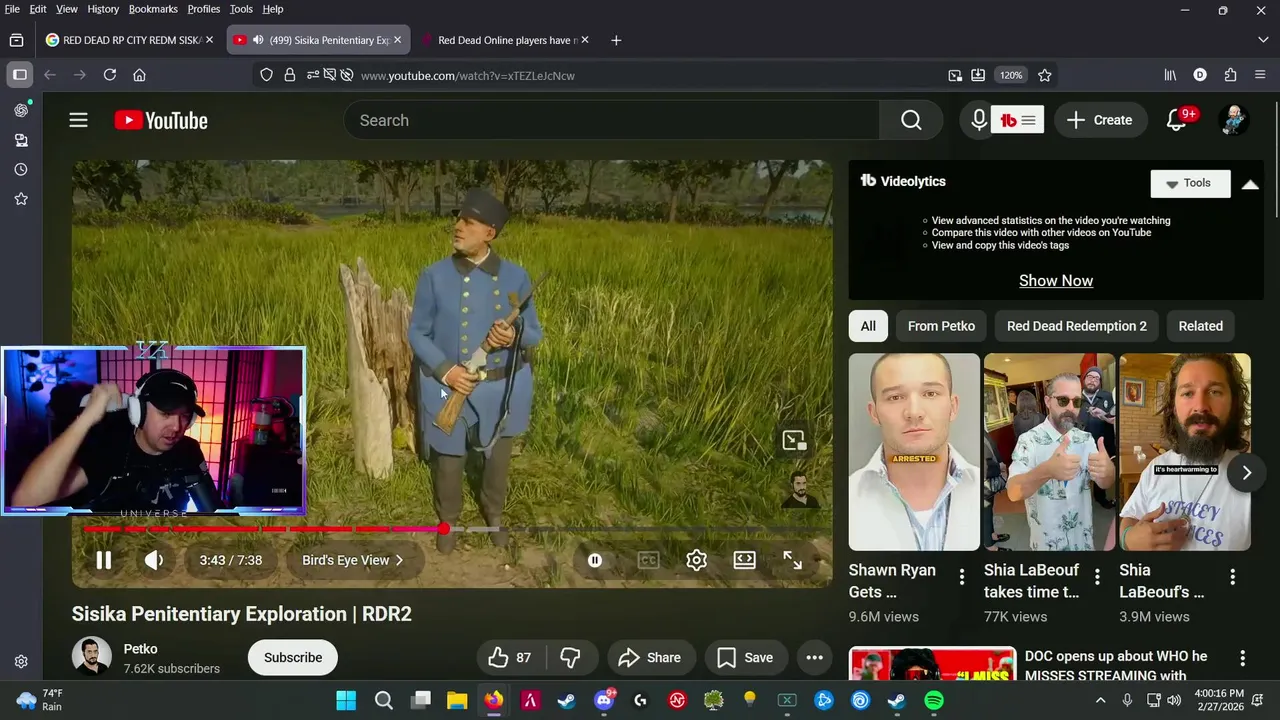Screen dimensions: 1280x720
Task: Open the picture-in-picture address bar icon
Action: click(x=955, y=75)
